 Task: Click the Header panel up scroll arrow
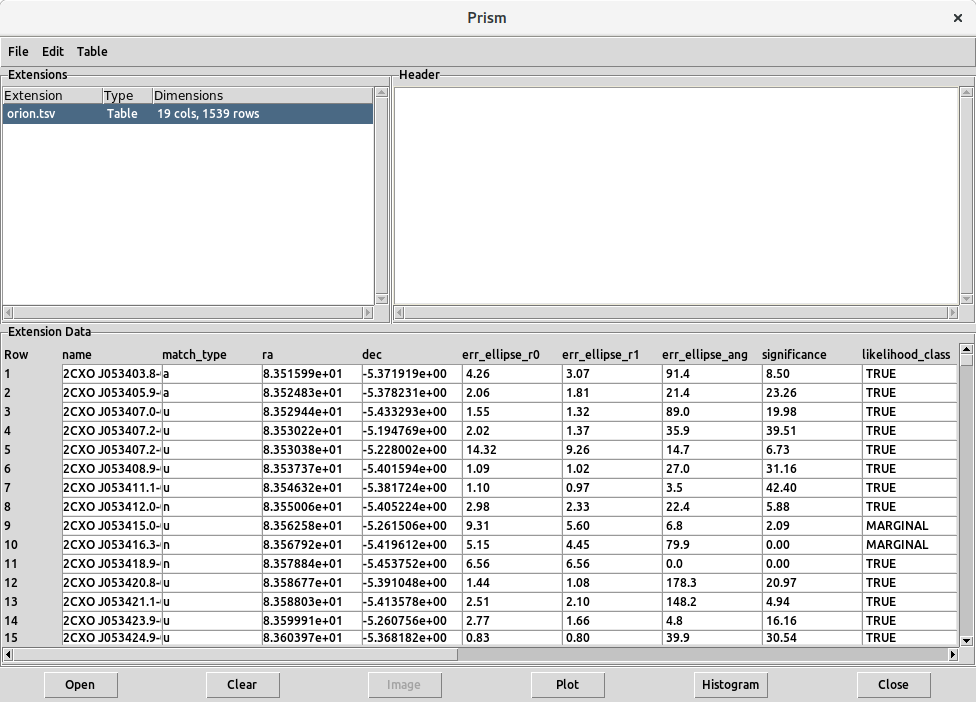pyautogui.click(x=966, y=94)
